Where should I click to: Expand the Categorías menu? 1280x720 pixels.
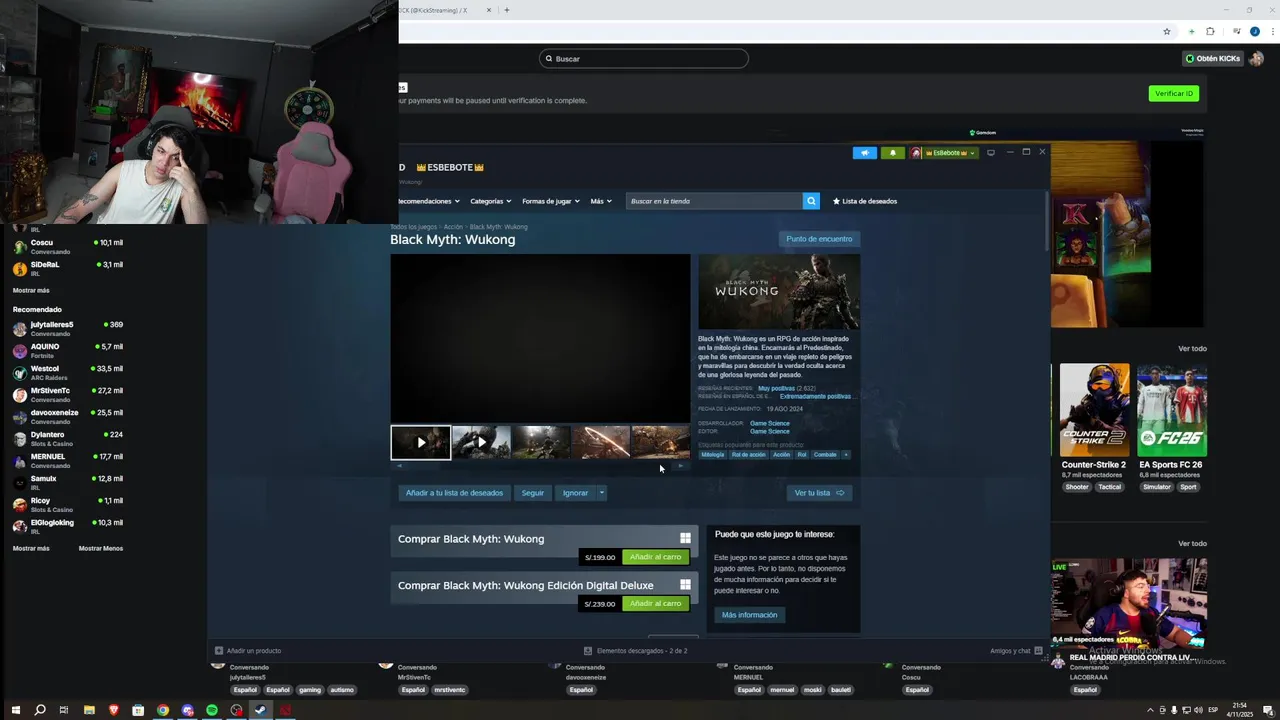tap(491, 201)
